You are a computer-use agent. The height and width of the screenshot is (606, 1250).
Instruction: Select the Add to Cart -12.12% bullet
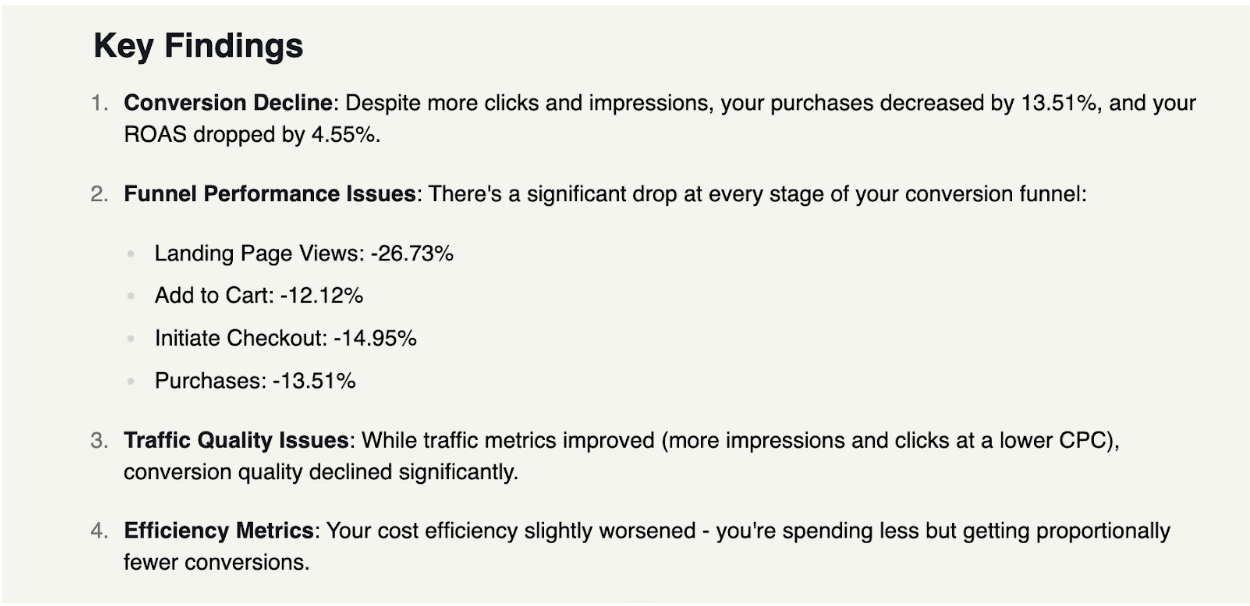259,296
